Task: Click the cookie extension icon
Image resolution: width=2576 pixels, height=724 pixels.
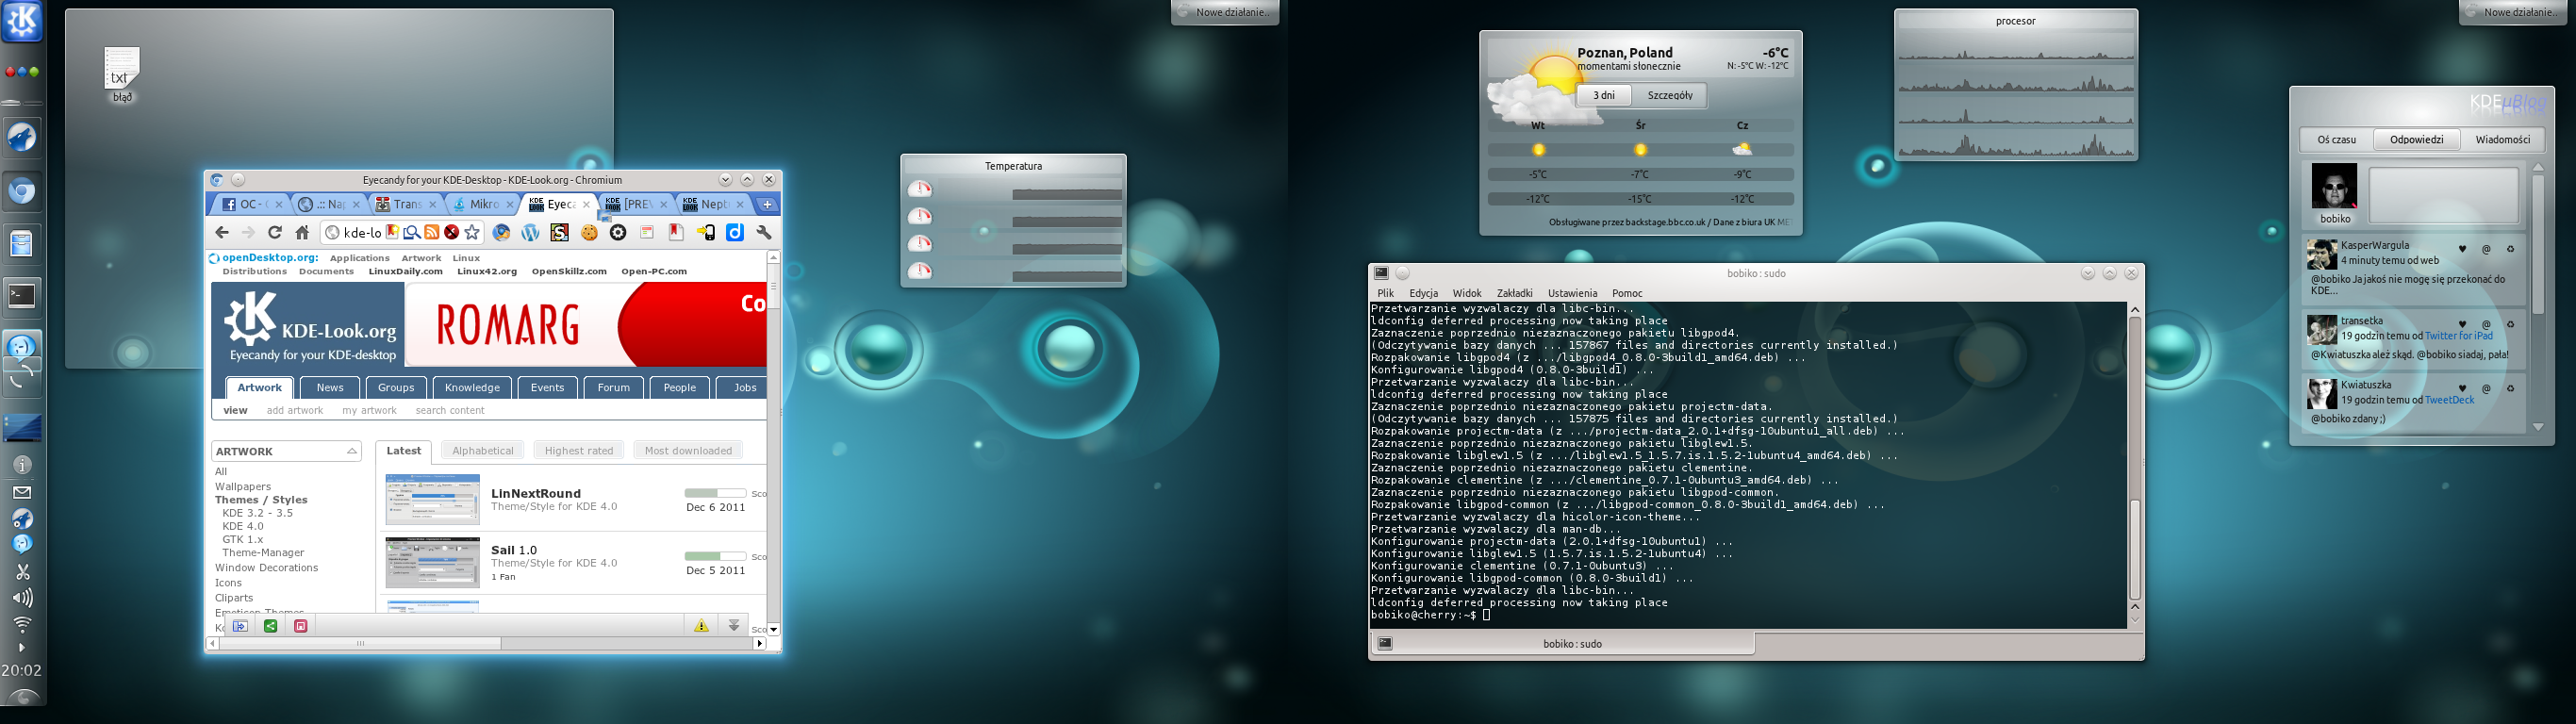Action: (589, 233)
